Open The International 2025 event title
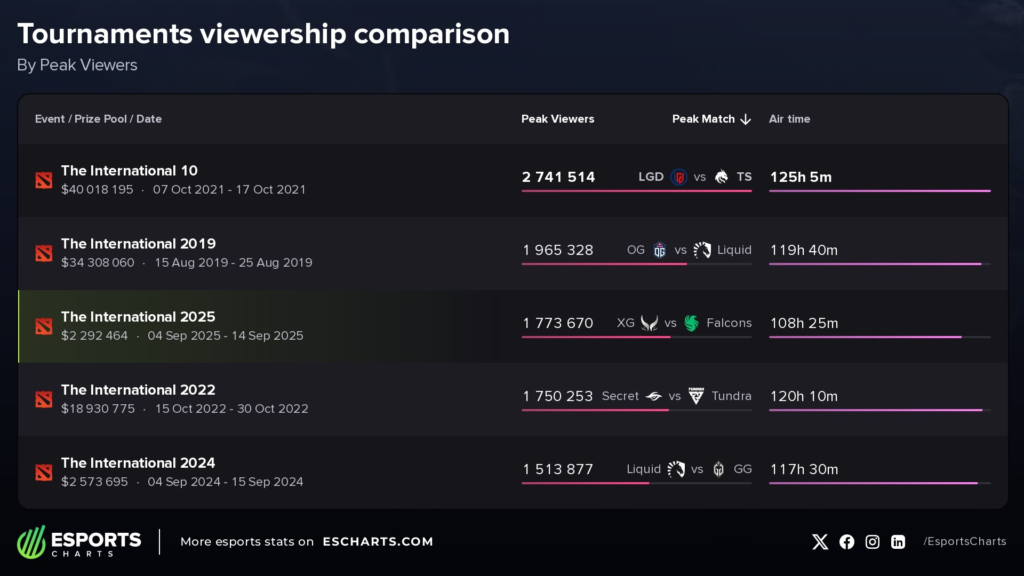The width and height of the screenshot is (1024, 576). pyautogui.click(x=138, y=317)
